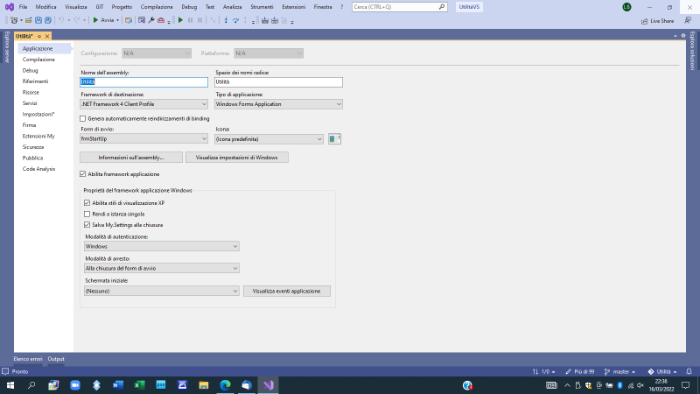
Task: Enable Rendi a istanza singola
Action: click(x=87, y=214)
